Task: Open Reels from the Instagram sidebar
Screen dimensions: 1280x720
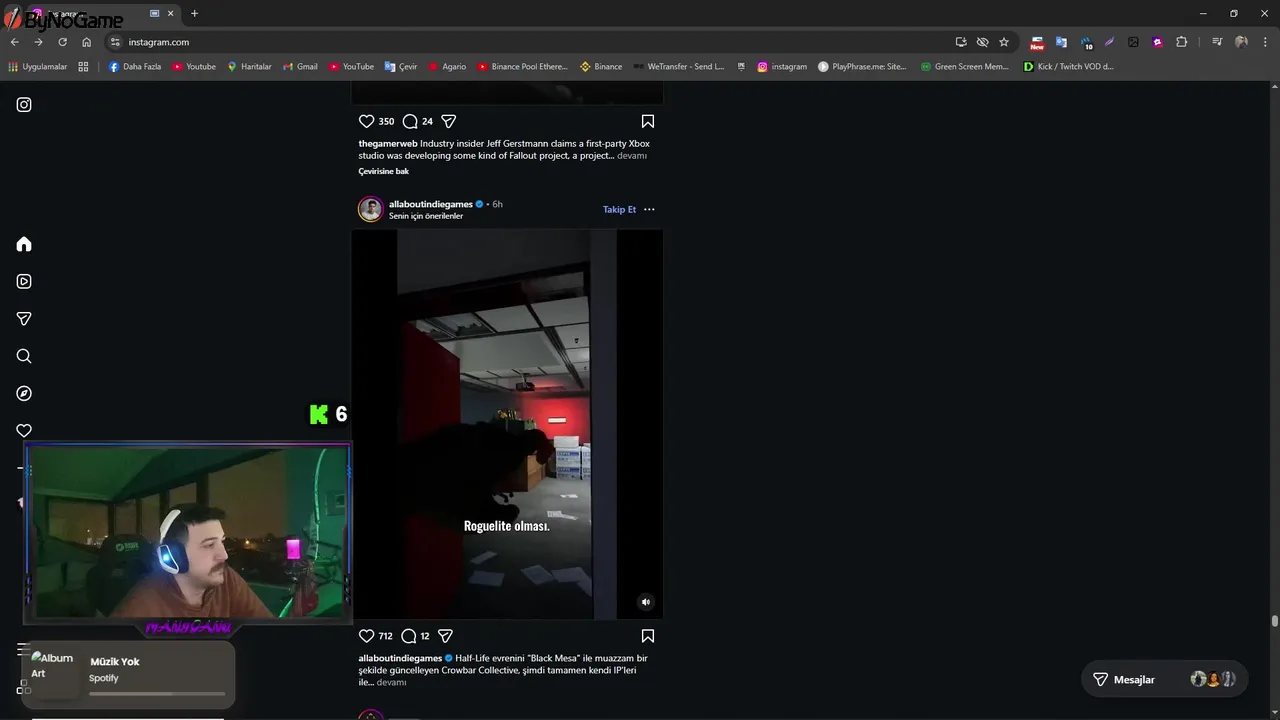Action: [x=24, y=281]
